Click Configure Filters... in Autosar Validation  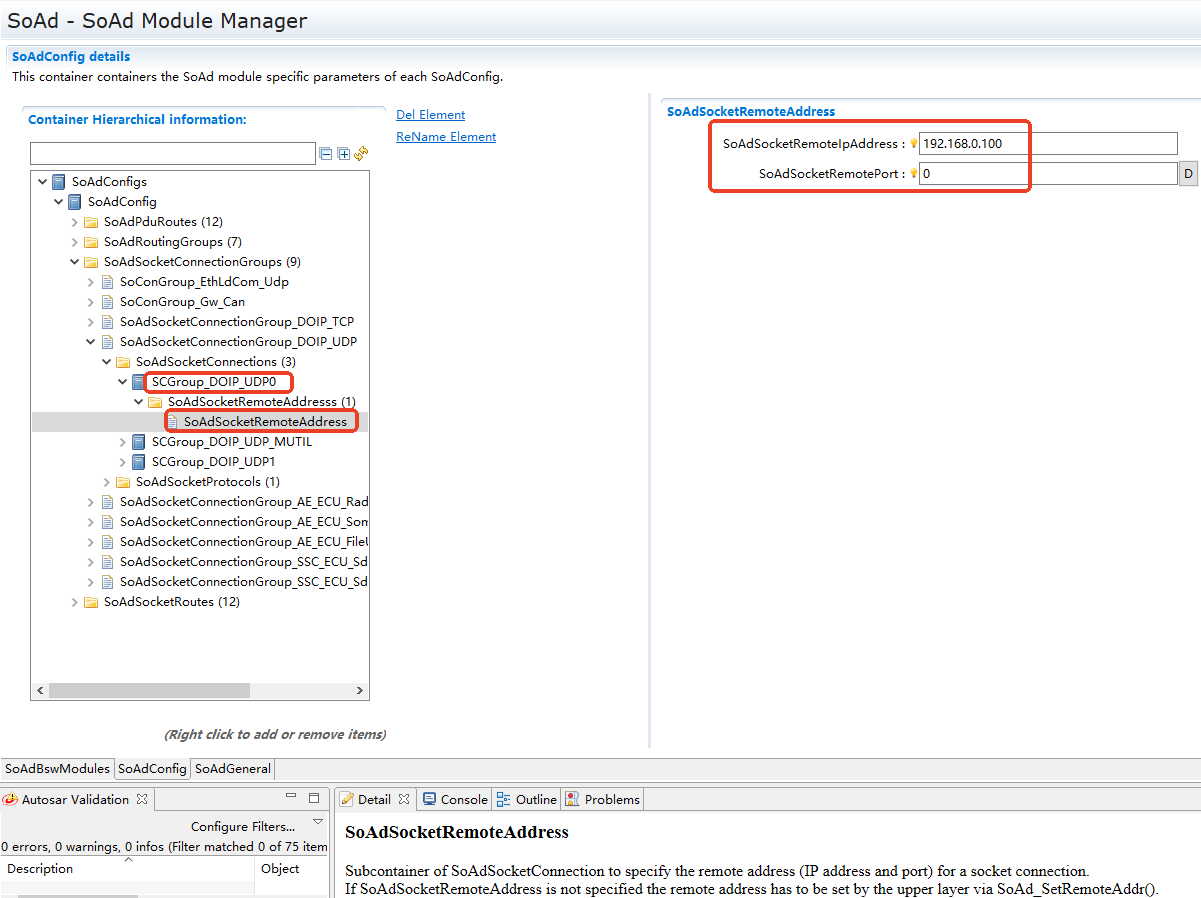[x=243, y=827]
